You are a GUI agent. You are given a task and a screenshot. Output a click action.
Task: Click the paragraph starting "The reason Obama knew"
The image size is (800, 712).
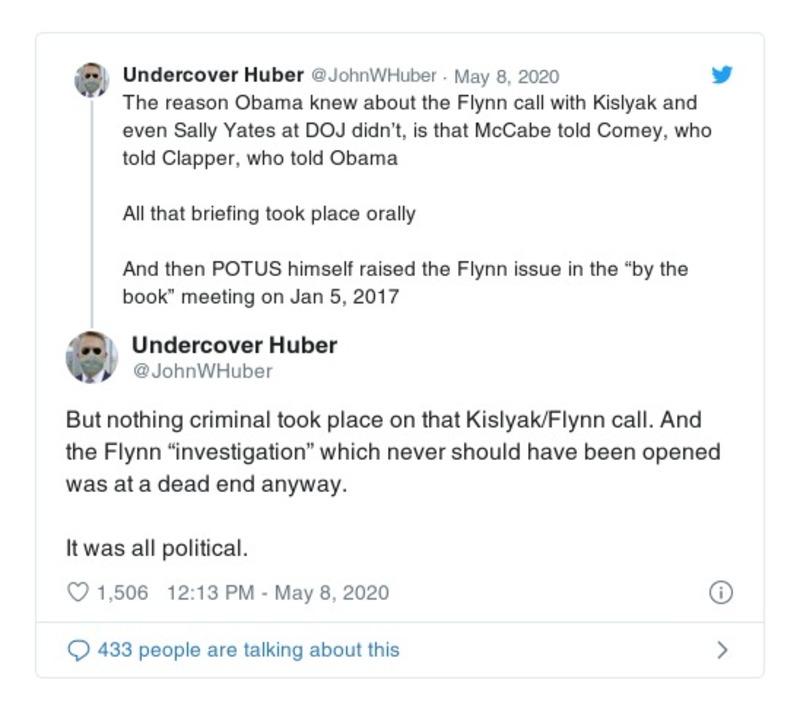(x=409, y=130)
